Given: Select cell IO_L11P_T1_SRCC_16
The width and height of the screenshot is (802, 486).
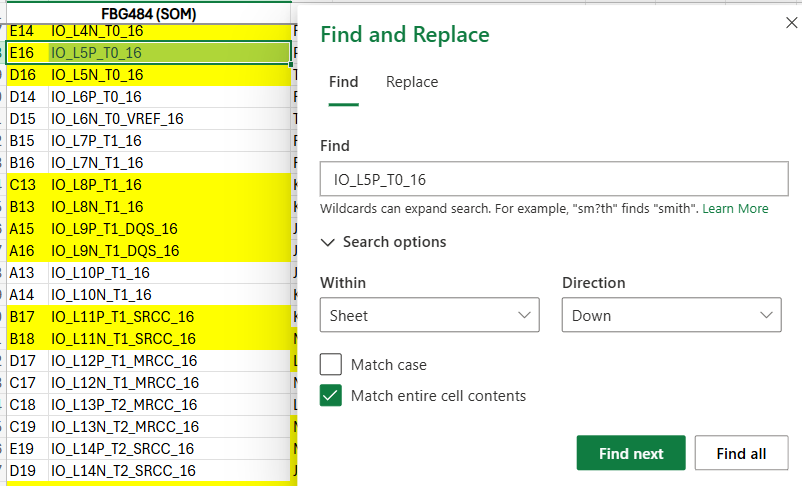Looking at the screenshot, I should click(169, 317).
